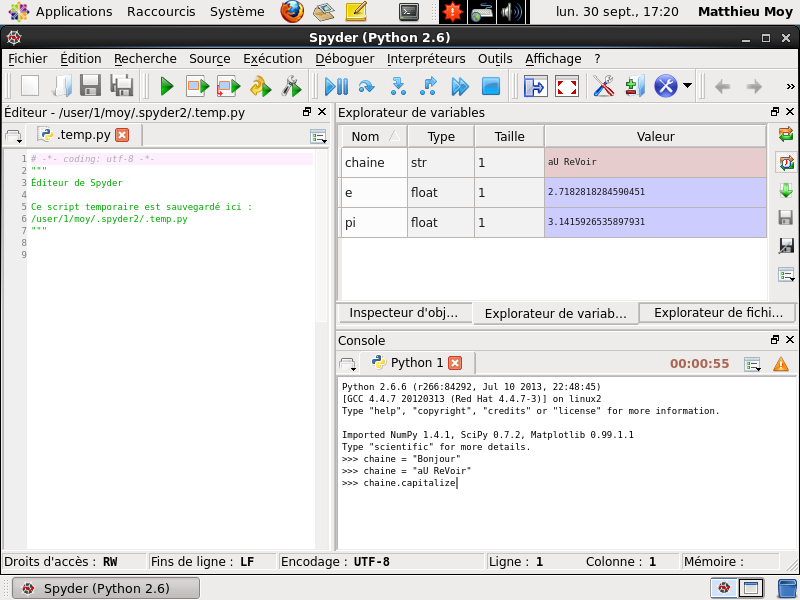
Task: Continue execution double-arrow icon
Action: point(460,86)
